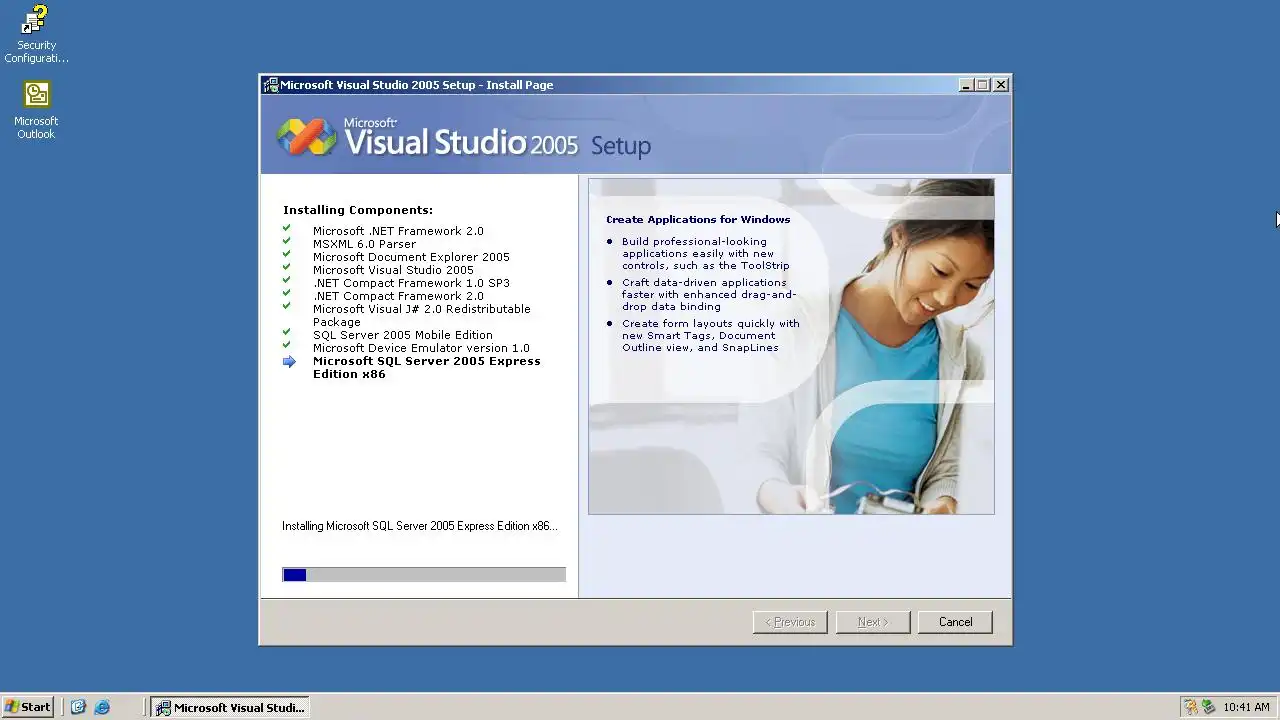Click the checkmark beside Microsoft Visual Studio 2005
1280x720 pixels.
click(287, 268)
